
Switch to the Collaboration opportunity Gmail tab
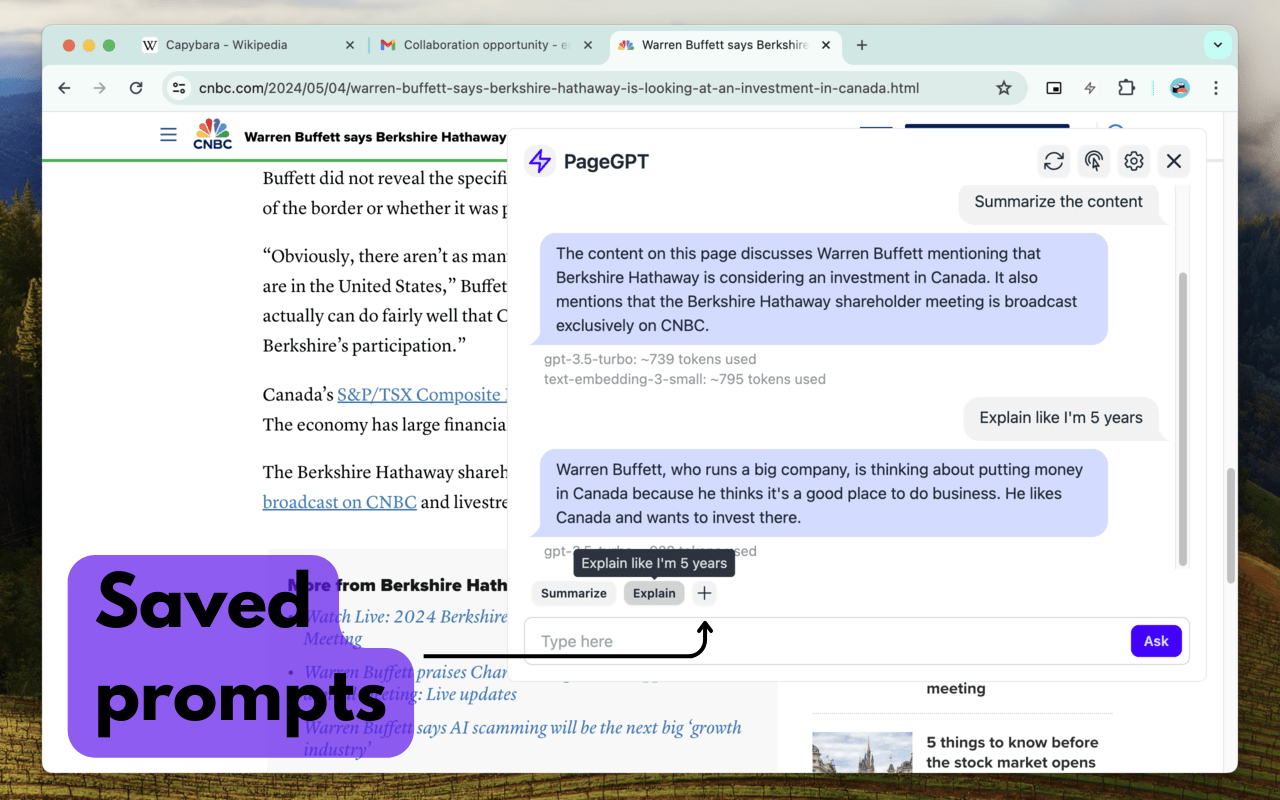click(470, 44)
